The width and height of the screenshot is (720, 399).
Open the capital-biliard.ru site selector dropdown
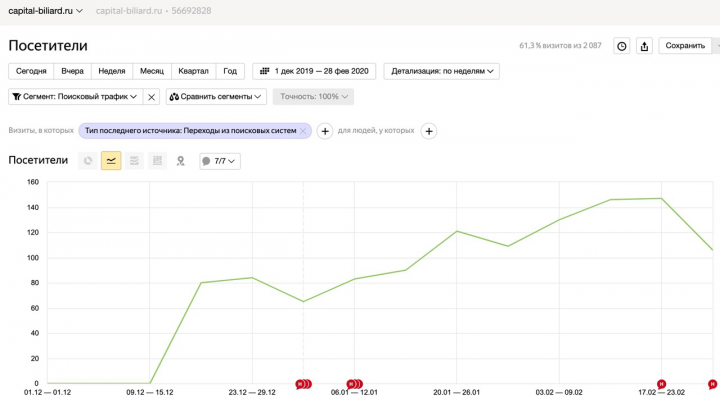[x=45, y=11]
